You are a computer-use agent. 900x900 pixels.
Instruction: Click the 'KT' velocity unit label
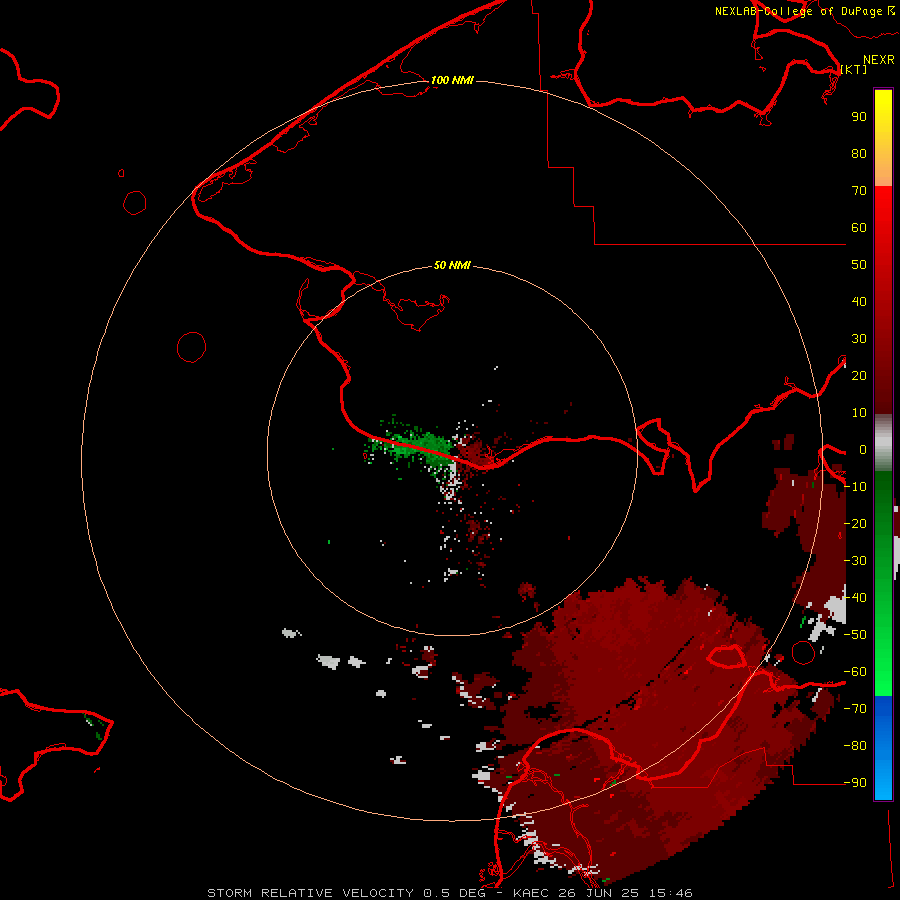[854, 69]
